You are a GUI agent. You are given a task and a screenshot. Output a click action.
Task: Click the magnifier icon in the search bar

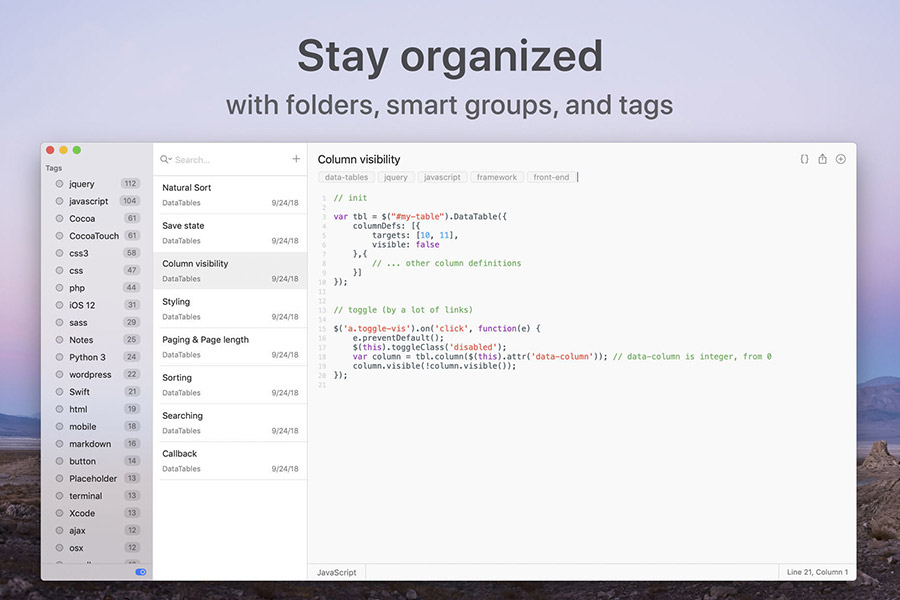tap(164, 158)
